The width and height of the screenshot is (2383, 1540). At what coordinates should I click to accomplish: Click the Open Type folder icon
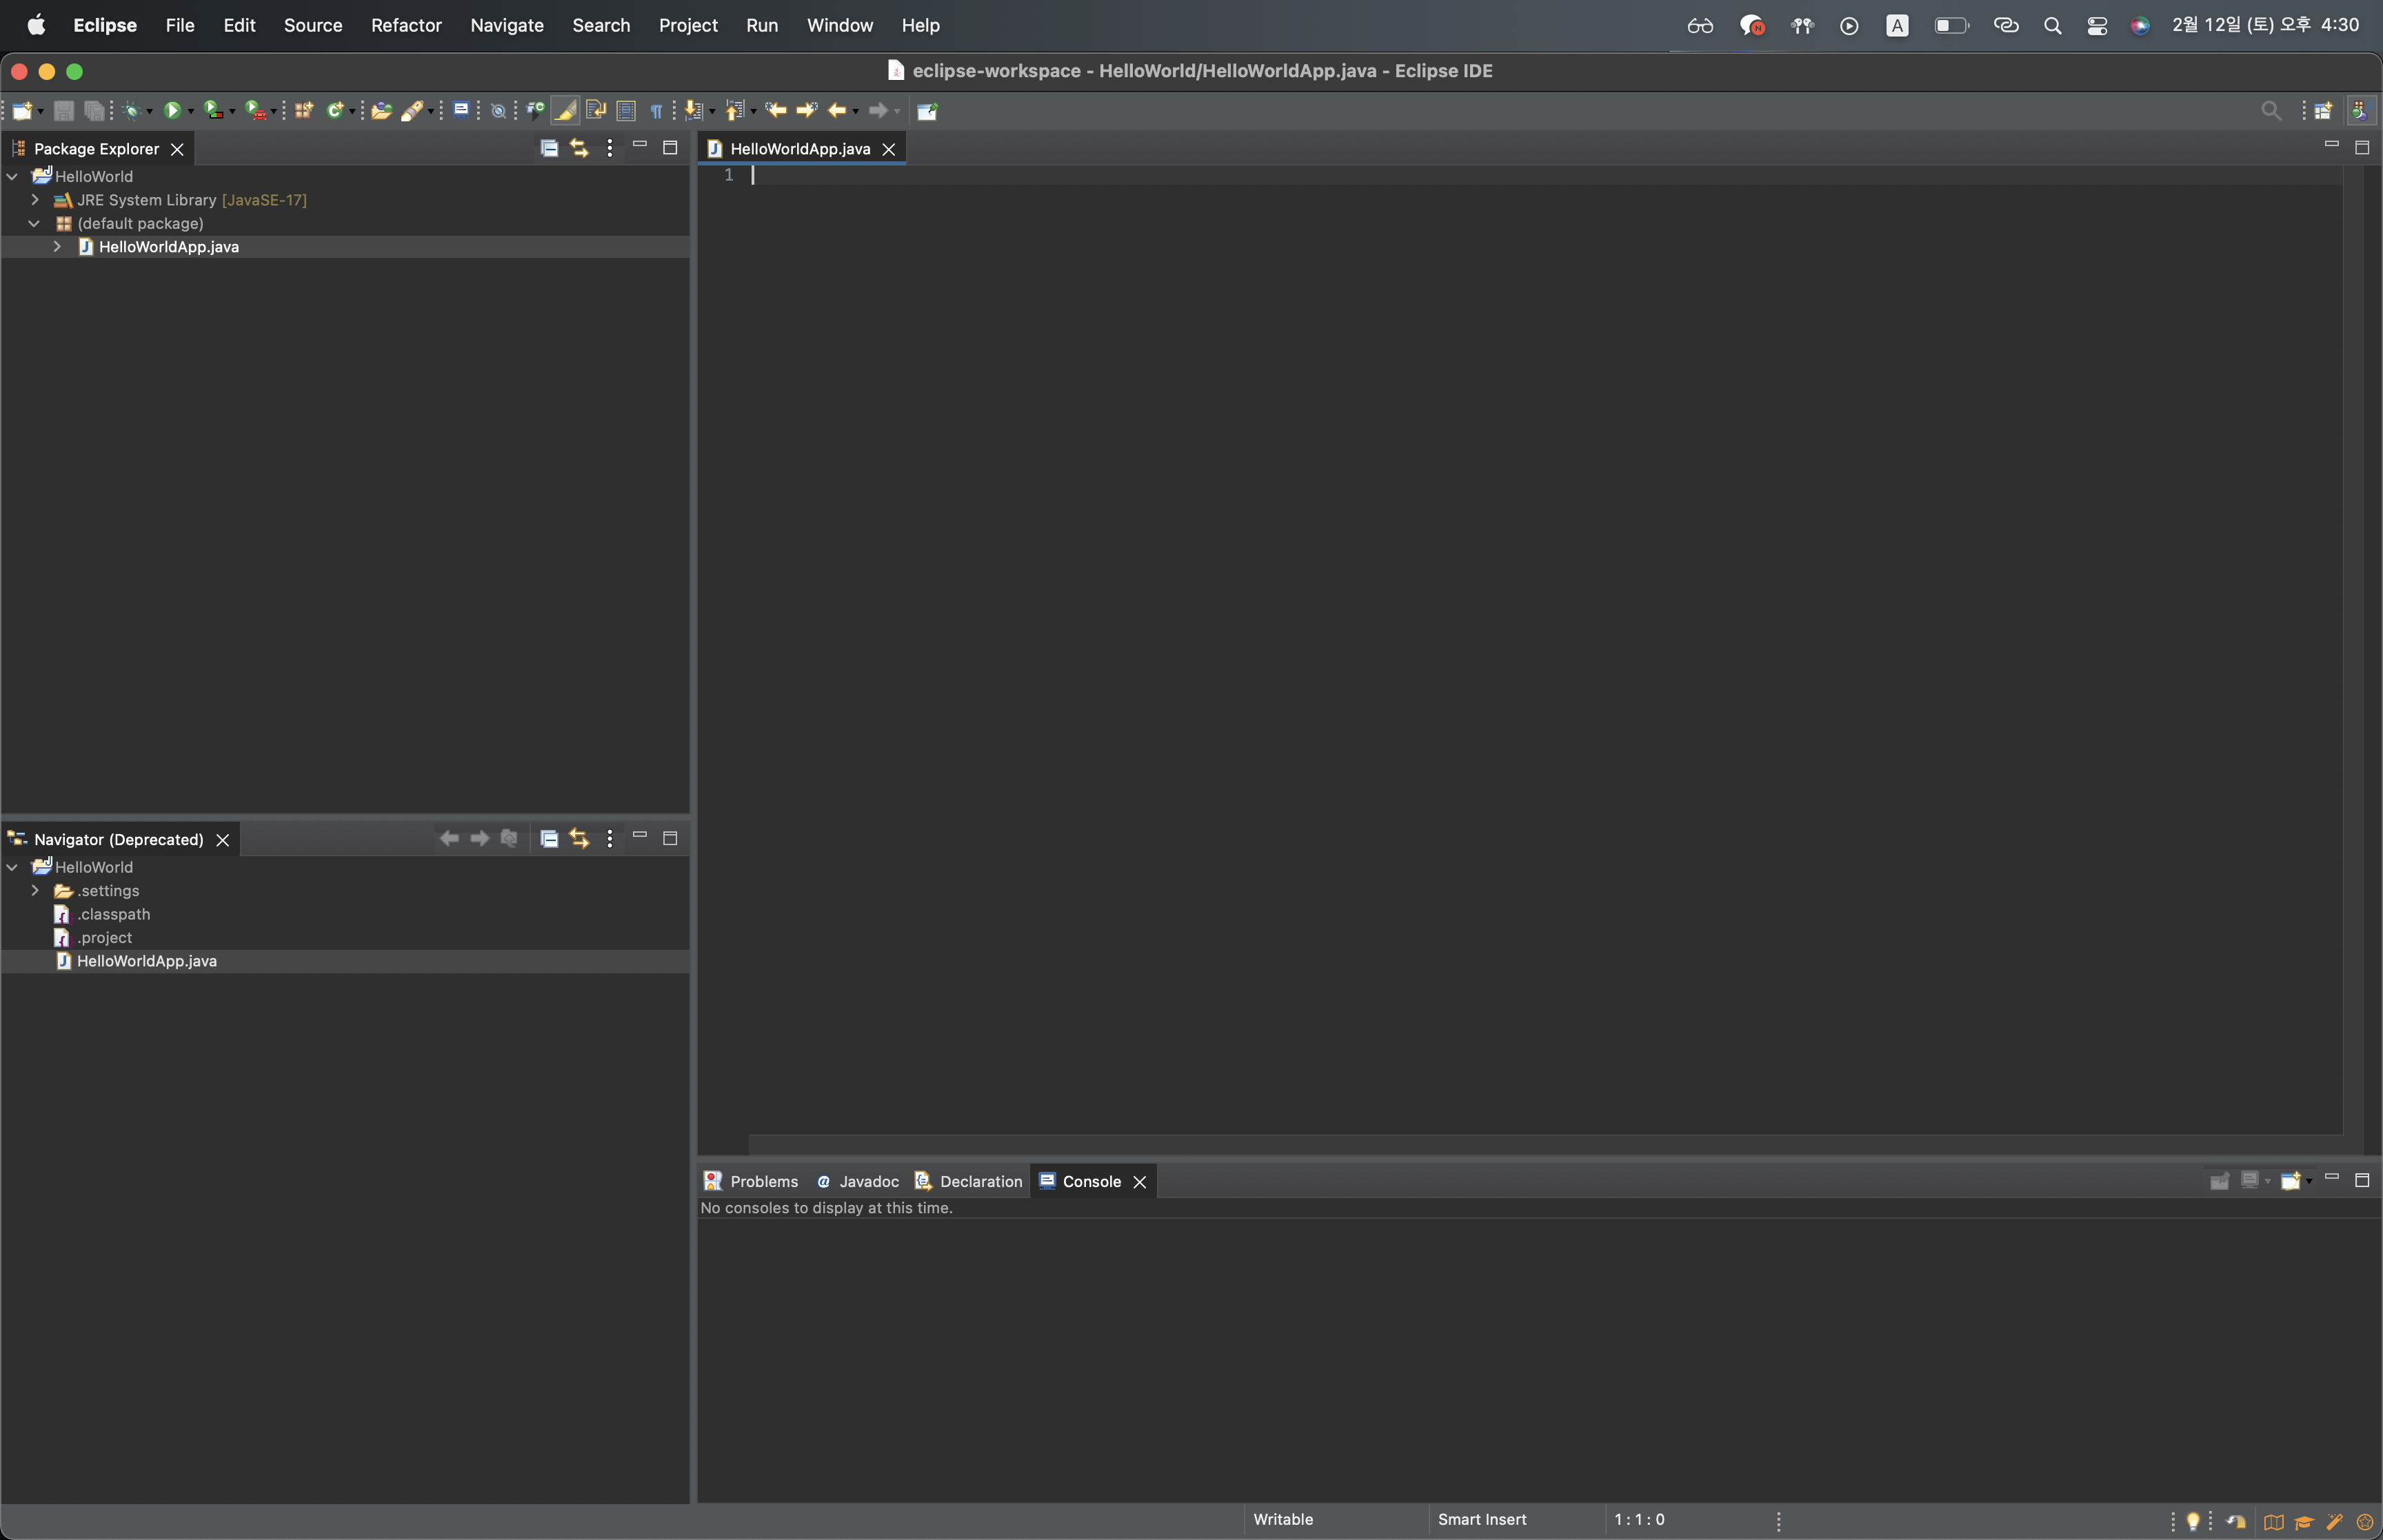[381, 110]
